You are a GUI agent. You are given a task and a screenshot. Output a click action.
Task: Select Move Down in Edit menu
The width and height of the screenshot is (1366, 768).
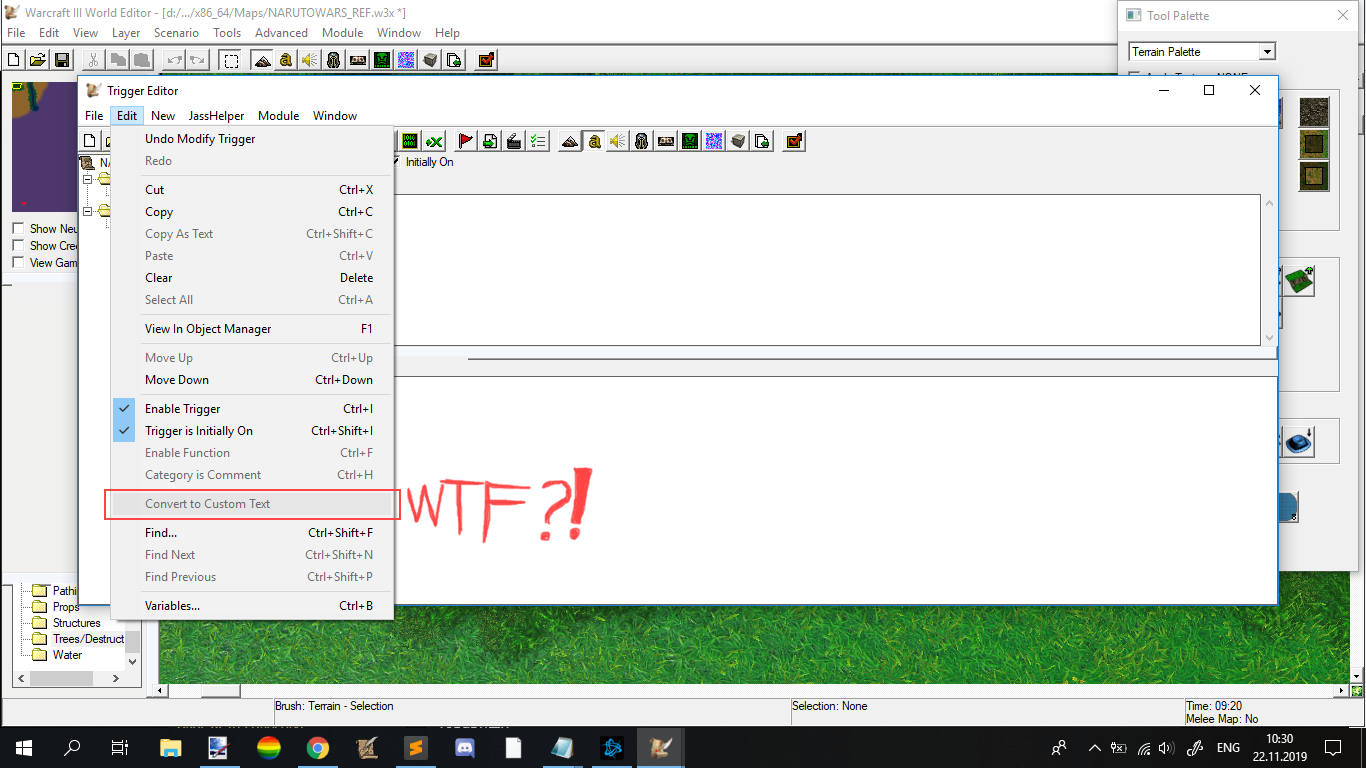pos(252,380)
